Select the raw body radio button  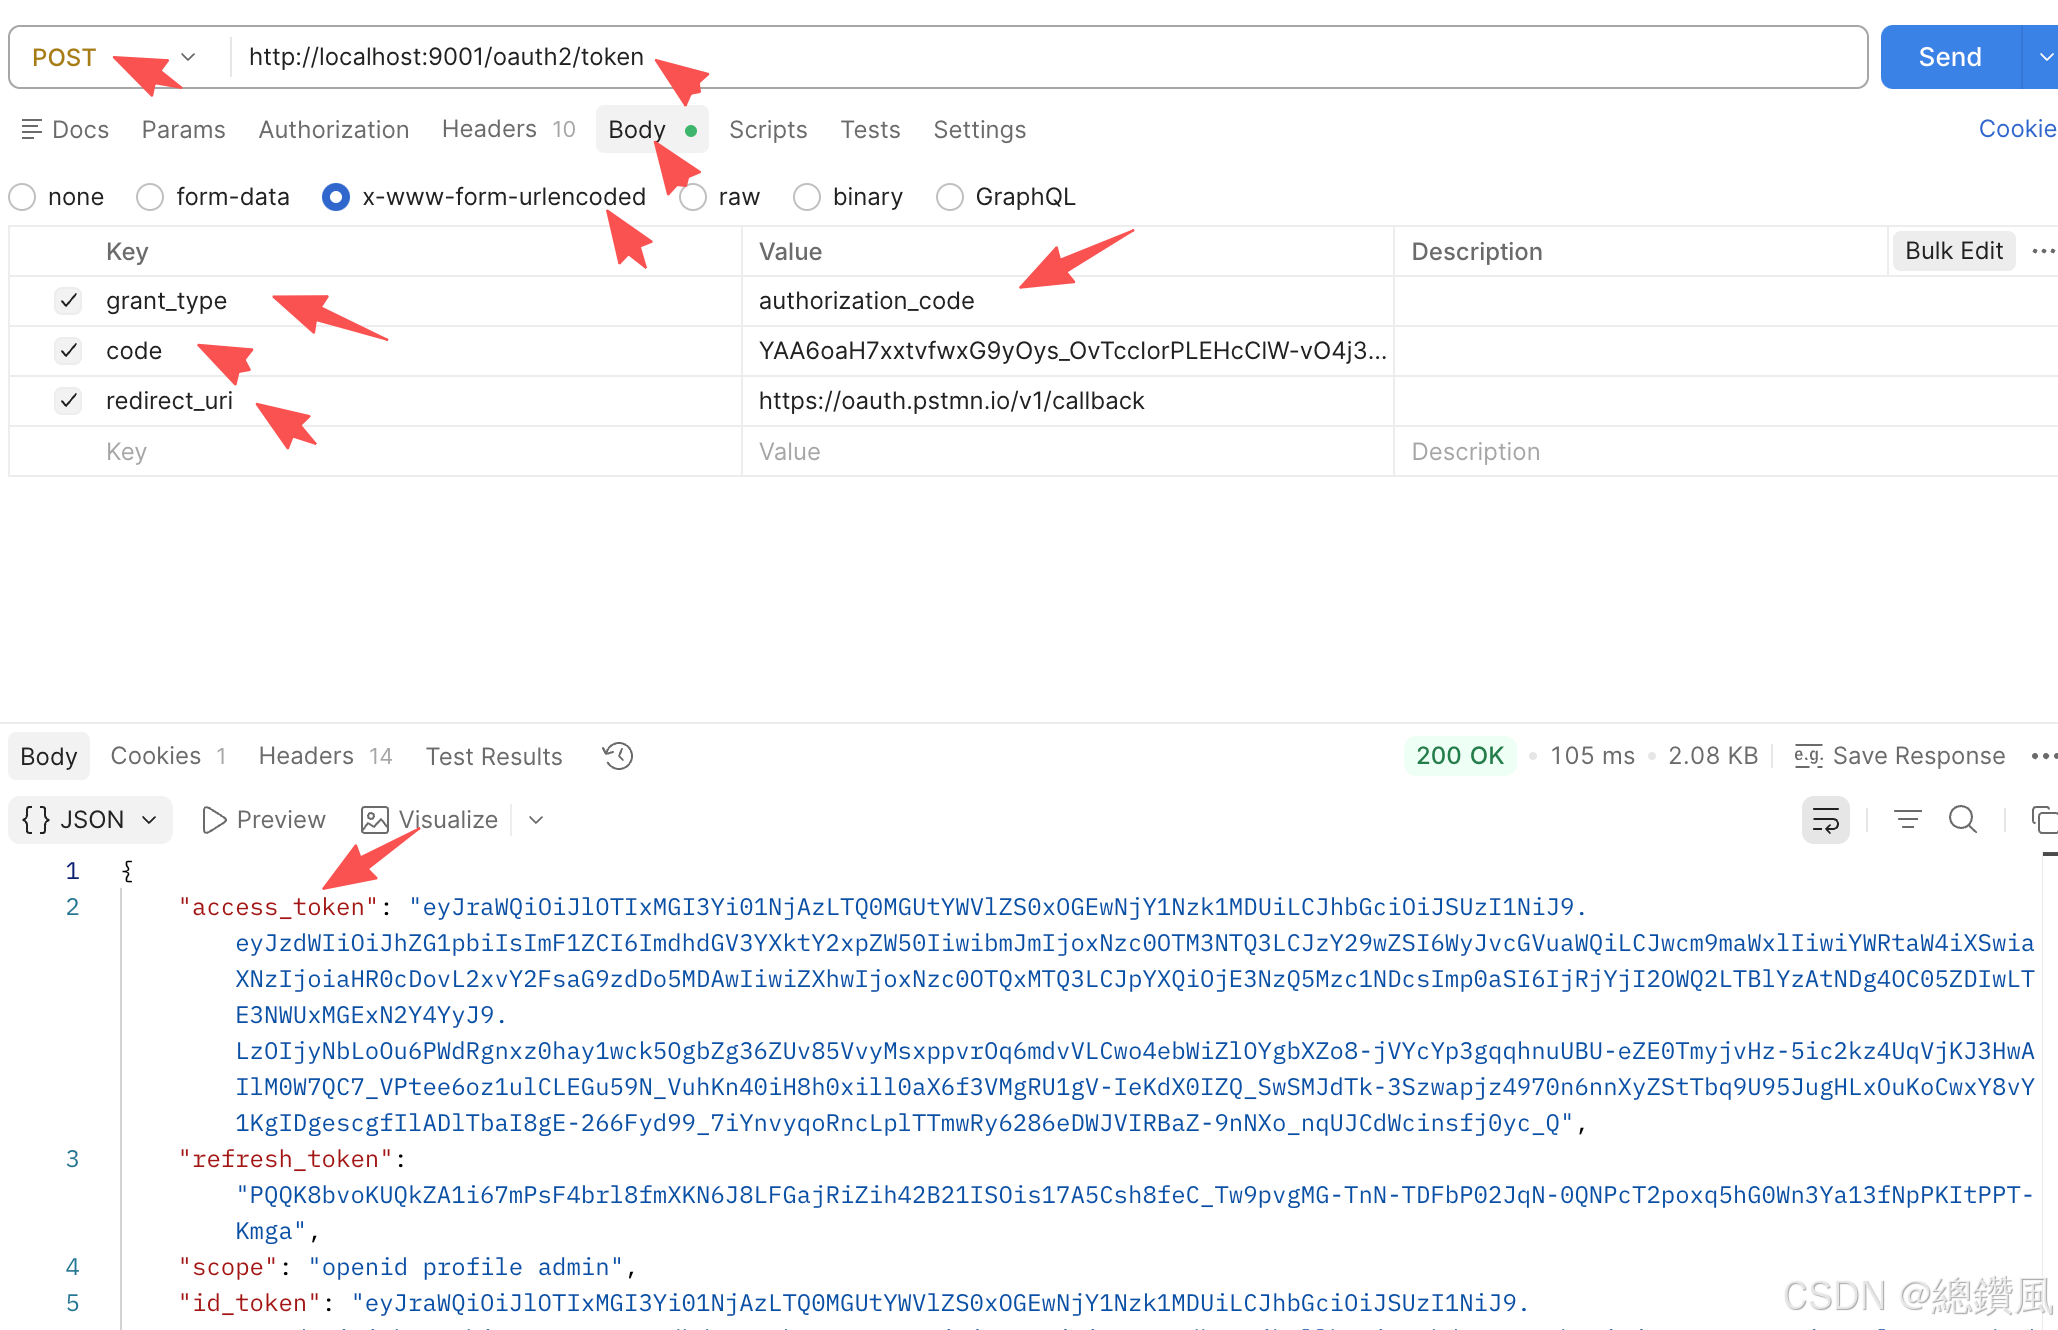pos(693,197)
